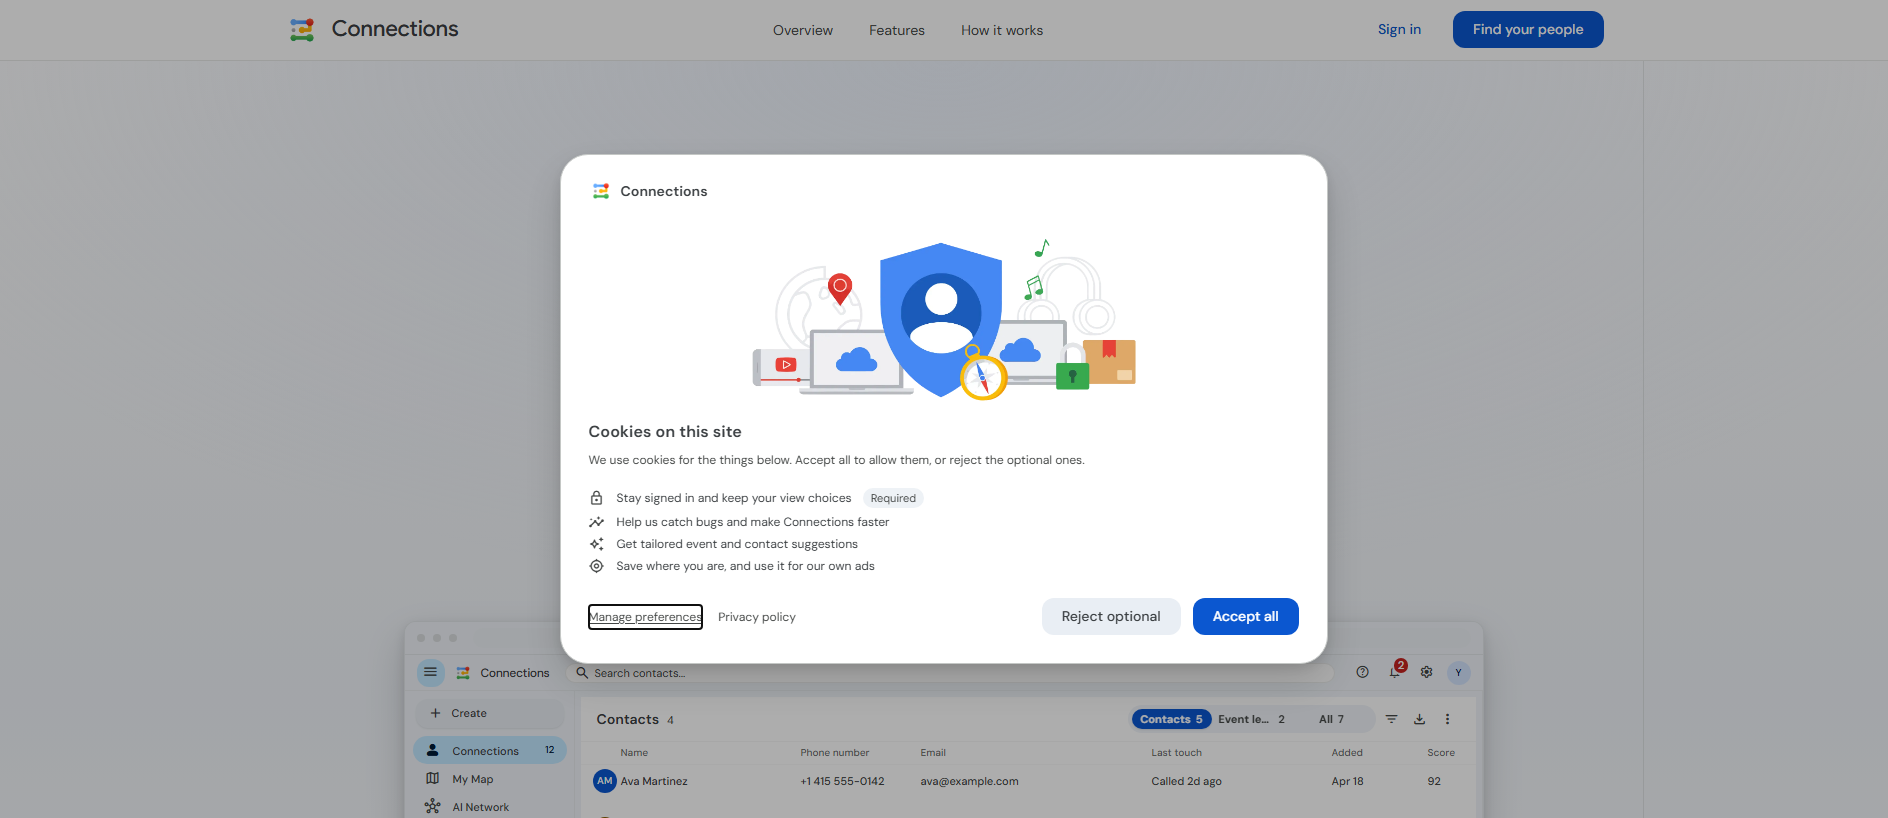The width and height of the screenshot is (1888, 818).
Task: Click the Name column header
Action: (634, 753)
